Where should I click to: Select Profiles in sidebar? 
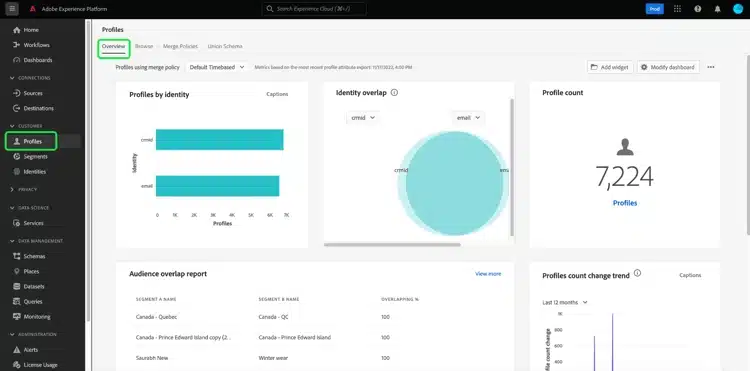pyautogui.click(x=32, y=142)
